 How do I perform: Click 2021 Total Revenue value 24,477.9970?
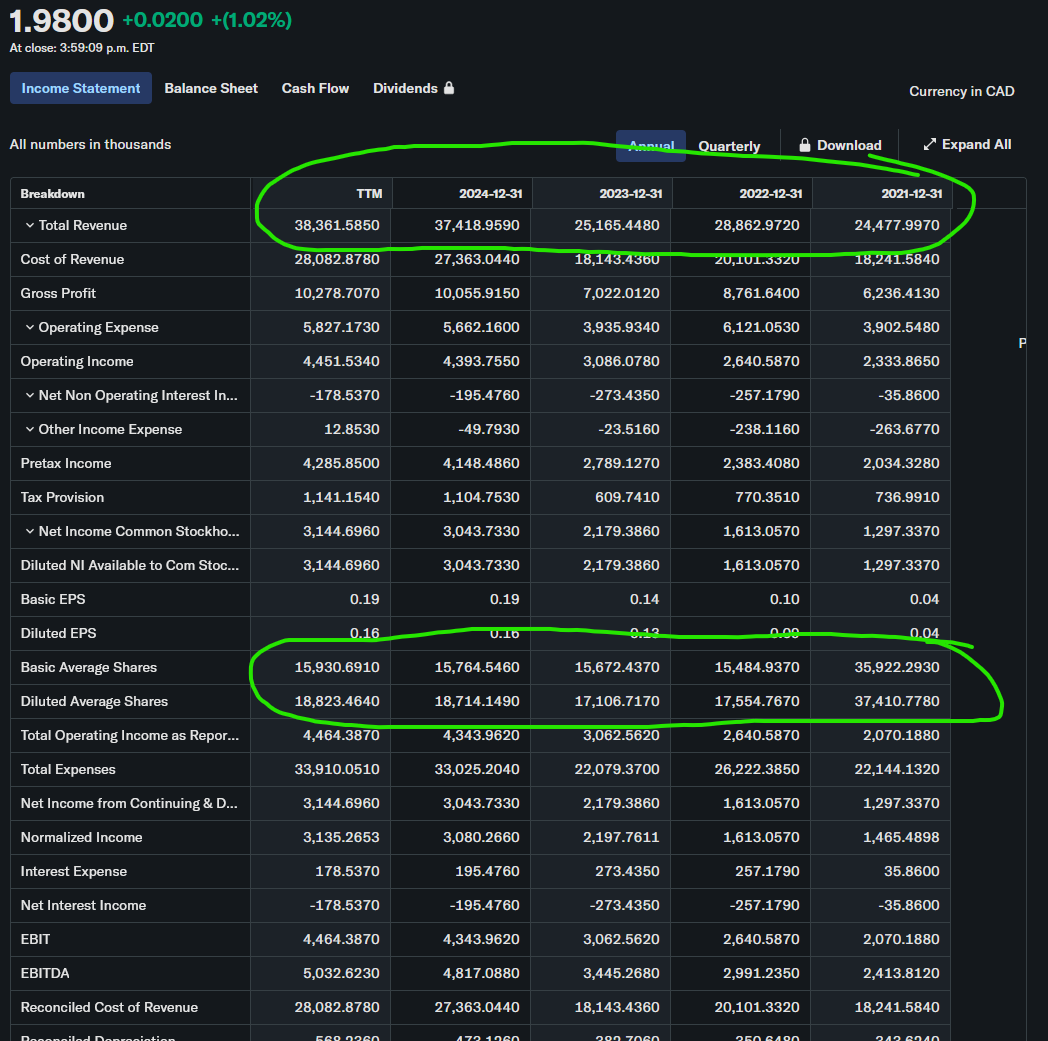coord(897,225)
